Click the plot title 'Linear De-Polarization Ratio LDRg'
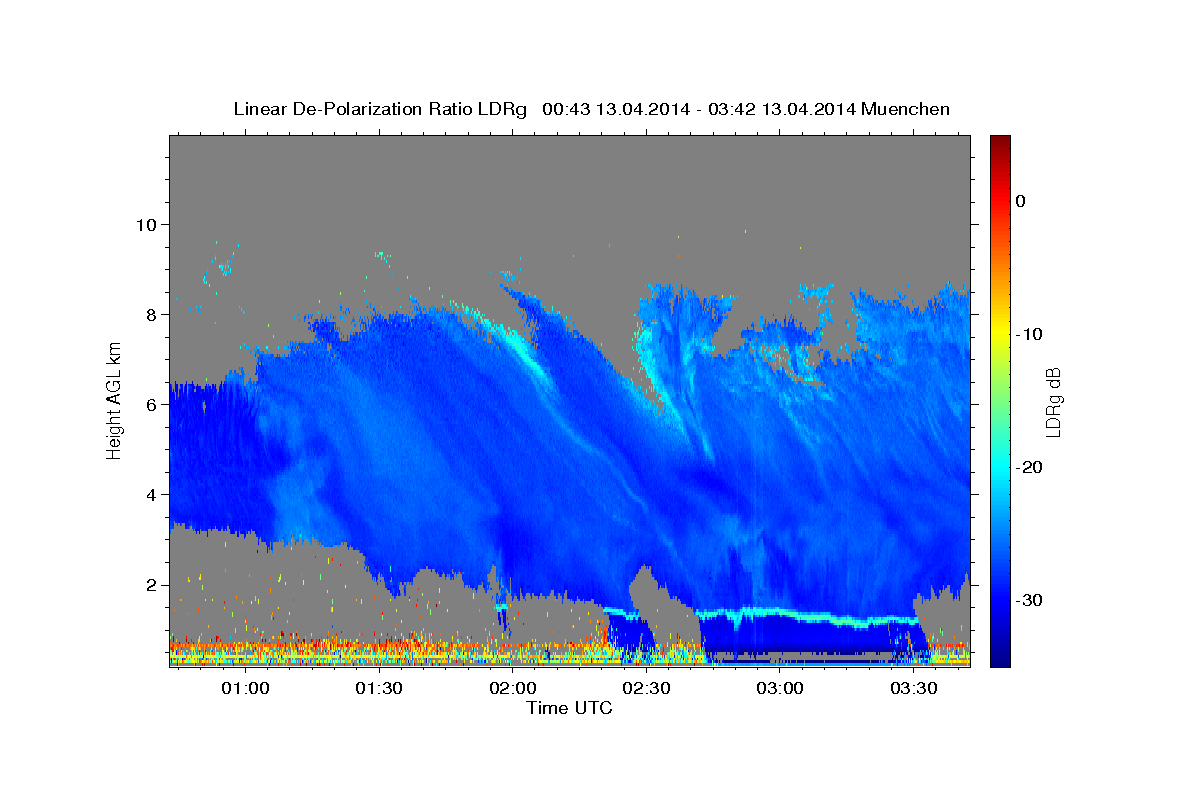 pos(379,109)
